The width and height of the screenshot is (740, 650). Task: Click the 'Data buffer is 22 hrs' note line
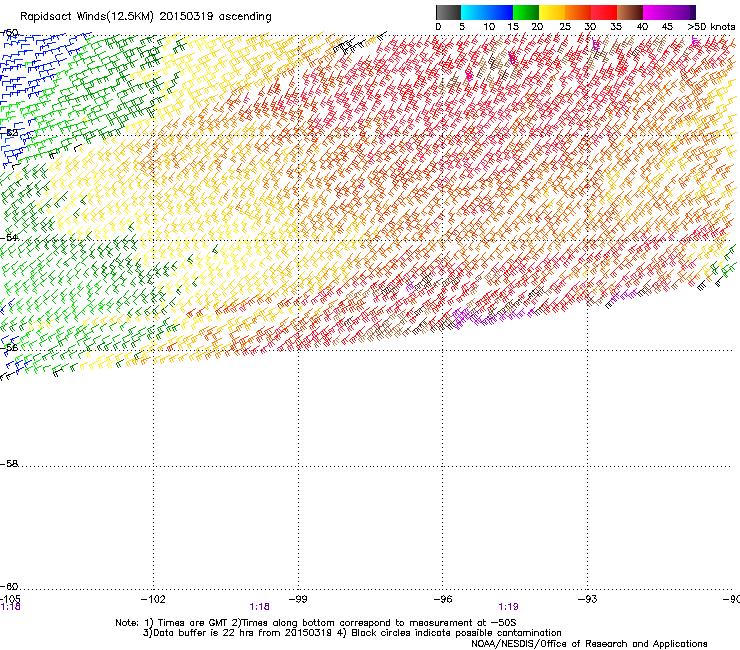point(352,633)
